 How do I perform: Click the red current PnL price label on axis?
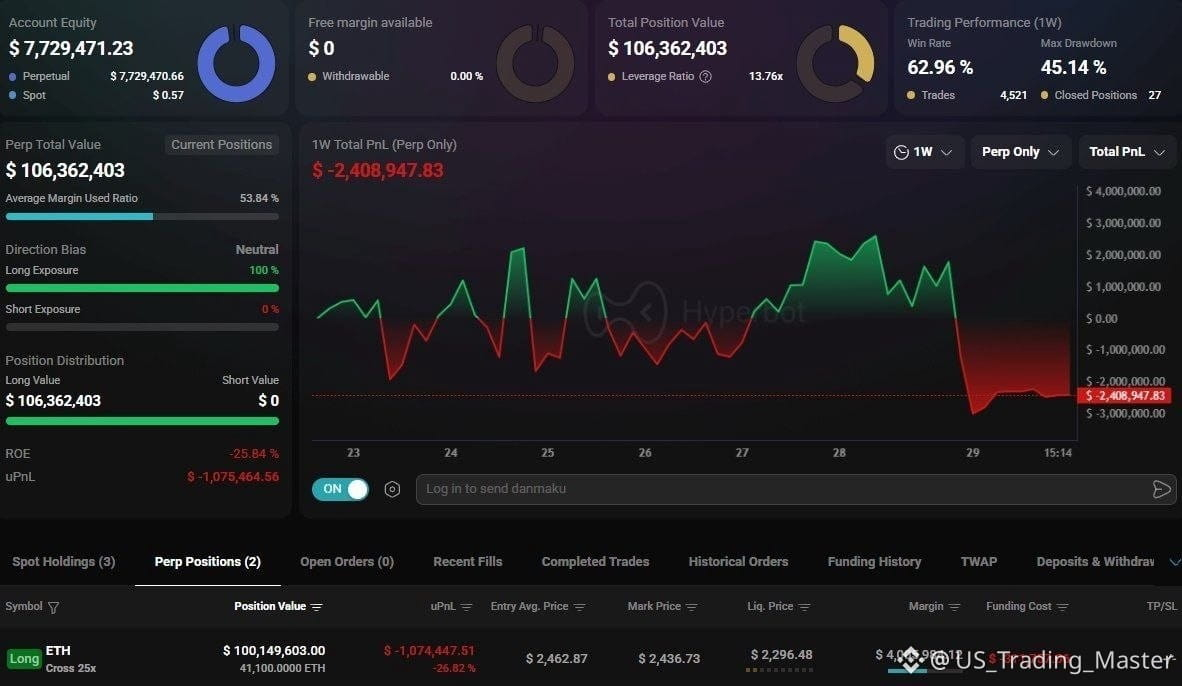[1125, 396]
